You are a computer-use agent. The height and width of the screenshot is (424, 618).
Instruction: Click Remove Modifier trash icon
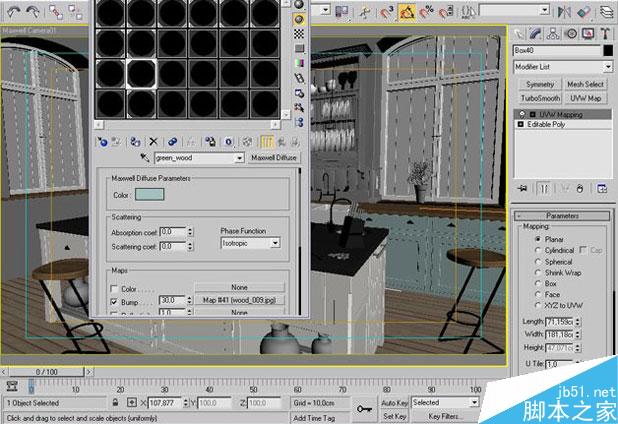[580, 188]
